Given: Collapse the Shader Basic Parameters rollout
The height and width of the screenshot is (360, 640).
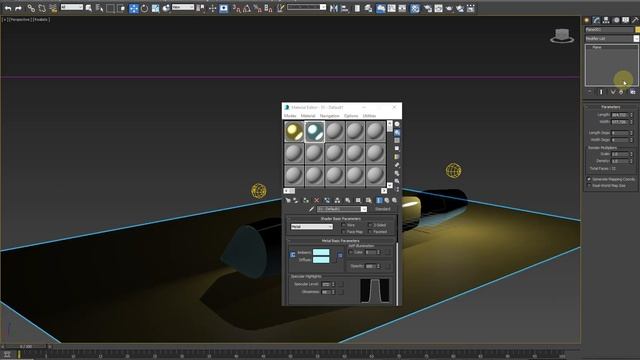Looking at the screenshot, I should pos(340,219).
